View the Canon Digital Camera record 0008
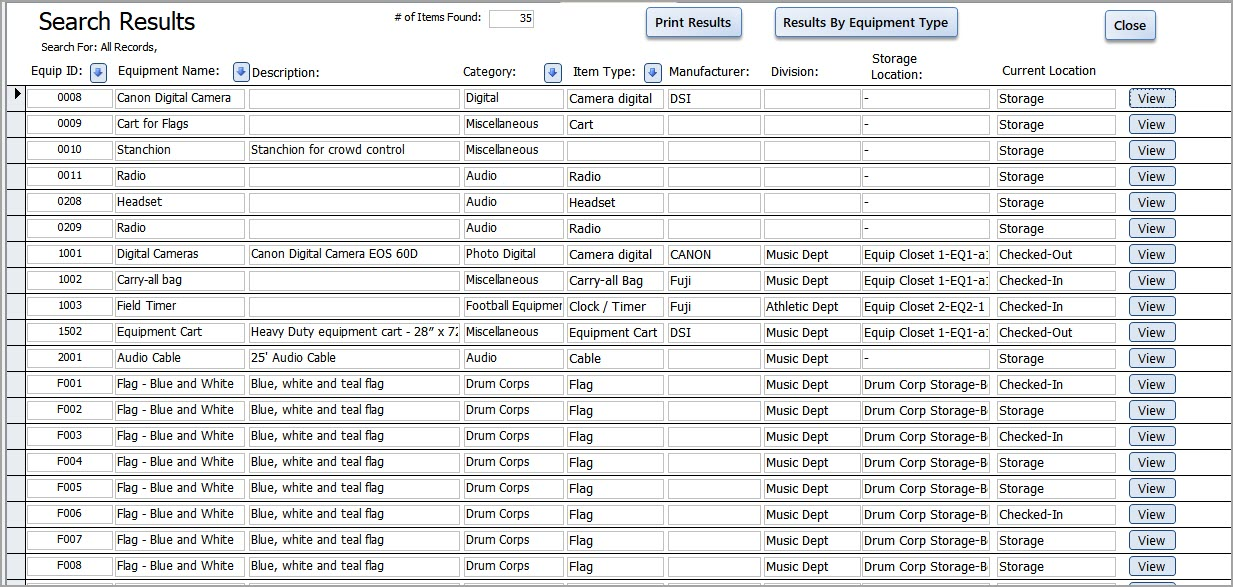1233x587 pixels. 1151,98
